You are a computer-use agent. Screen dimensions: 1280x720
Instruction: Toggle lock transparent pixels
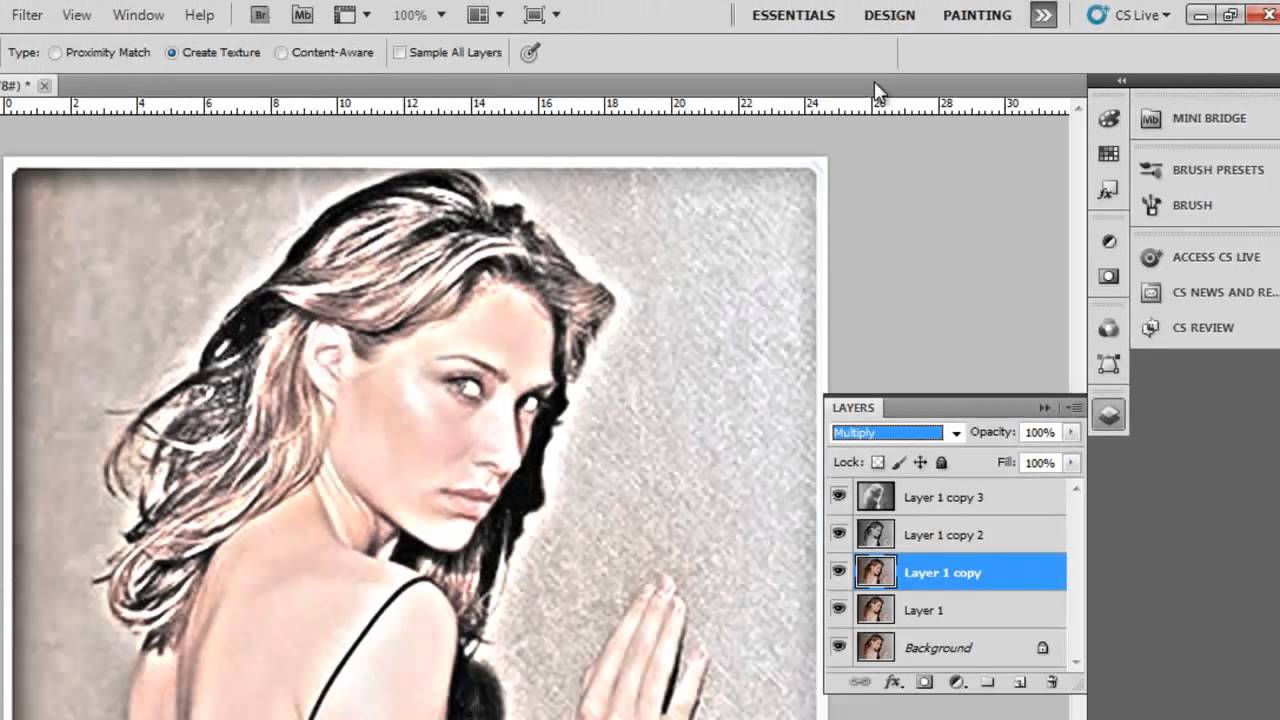point(877,463)
